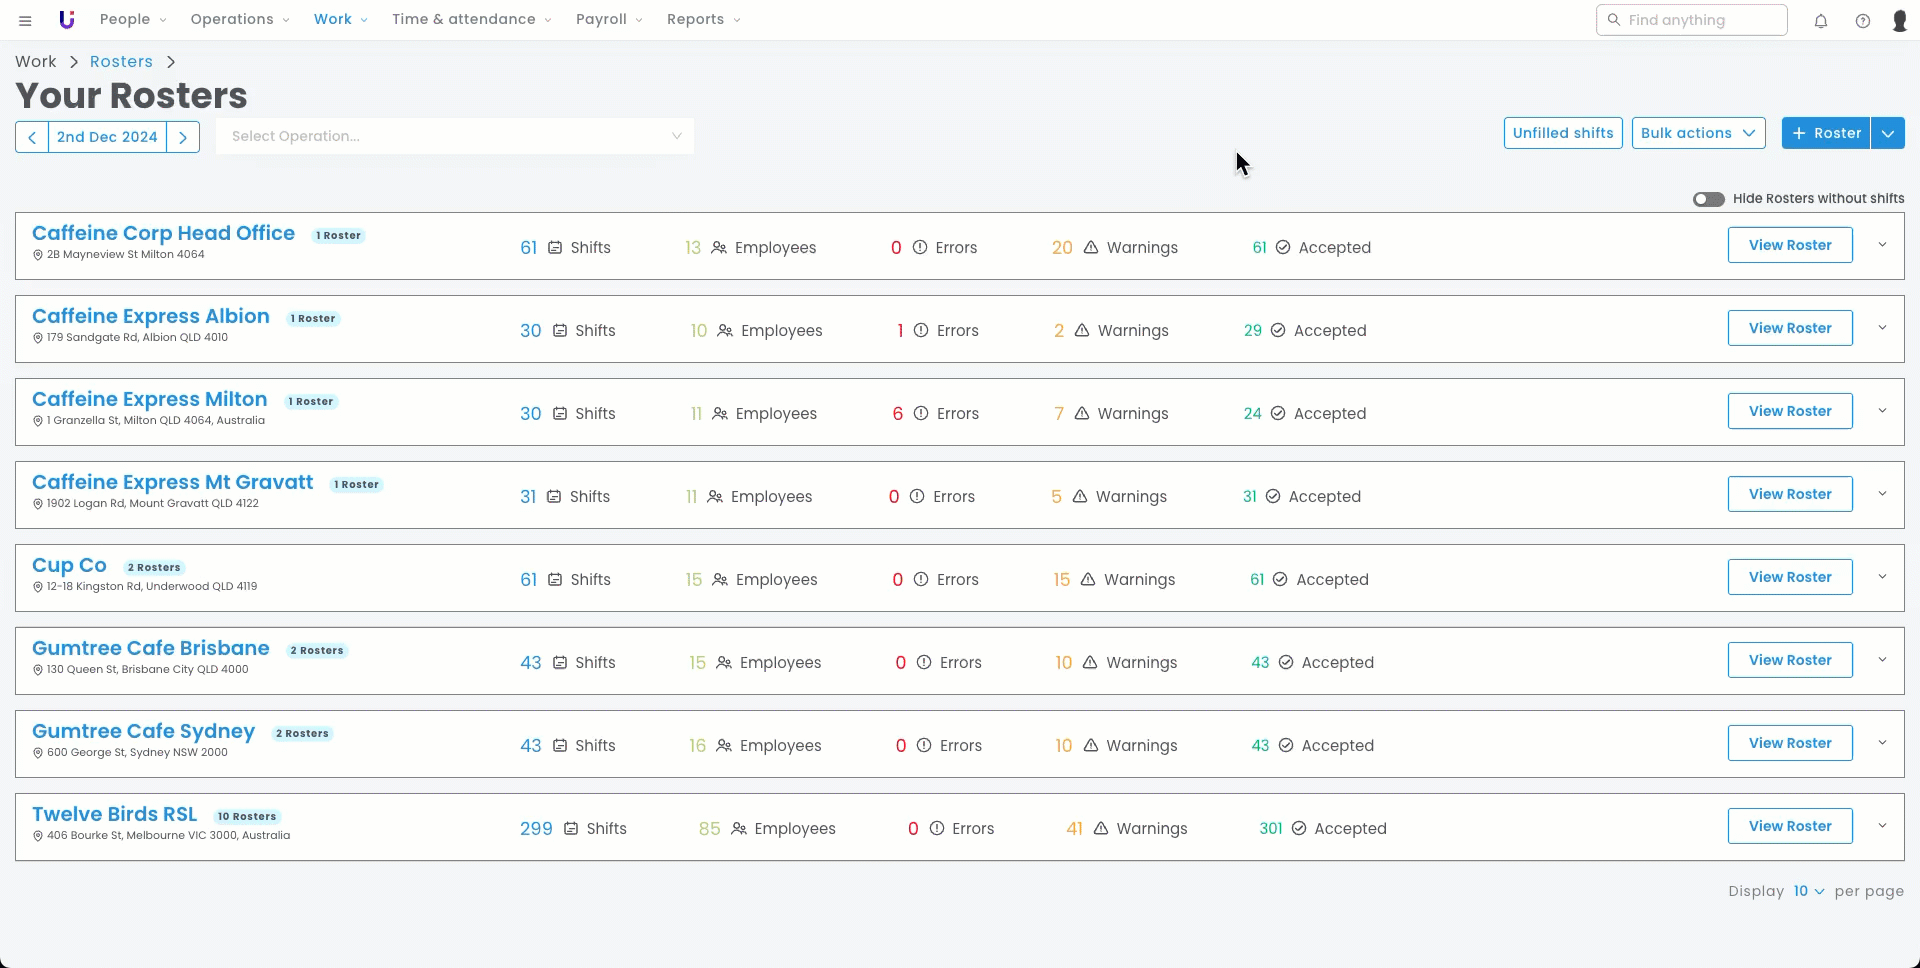The image size is (1920, 968).
Task: Open the Time & attendance menu
Action: click(x=471, y=20)
